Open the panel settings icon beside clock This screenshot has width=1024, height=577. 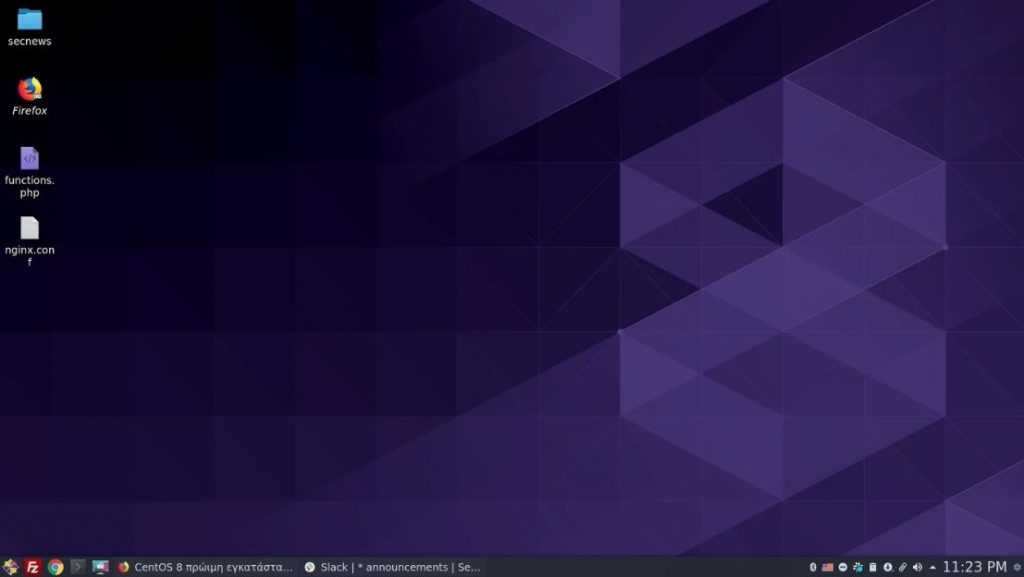(x=1017, y=567)
